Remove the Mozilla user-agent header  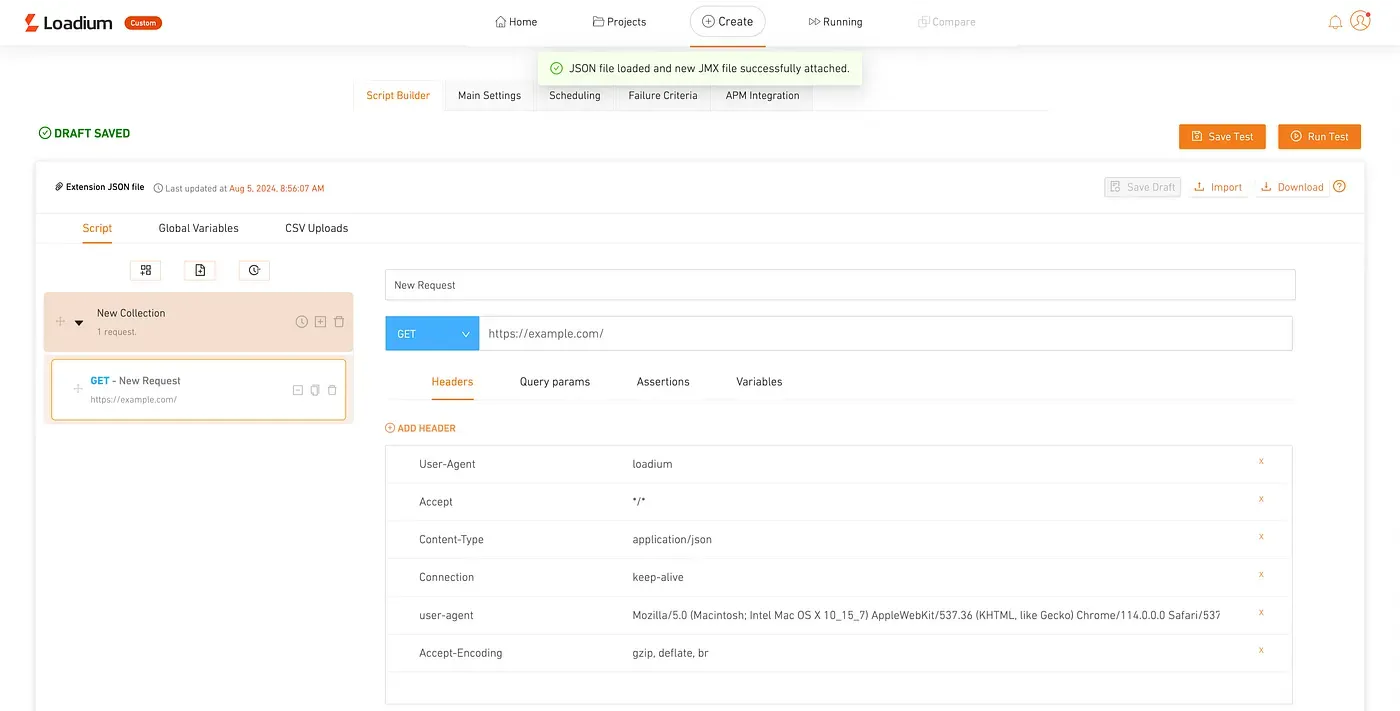pyautogui.click(x=1261, y=613)
